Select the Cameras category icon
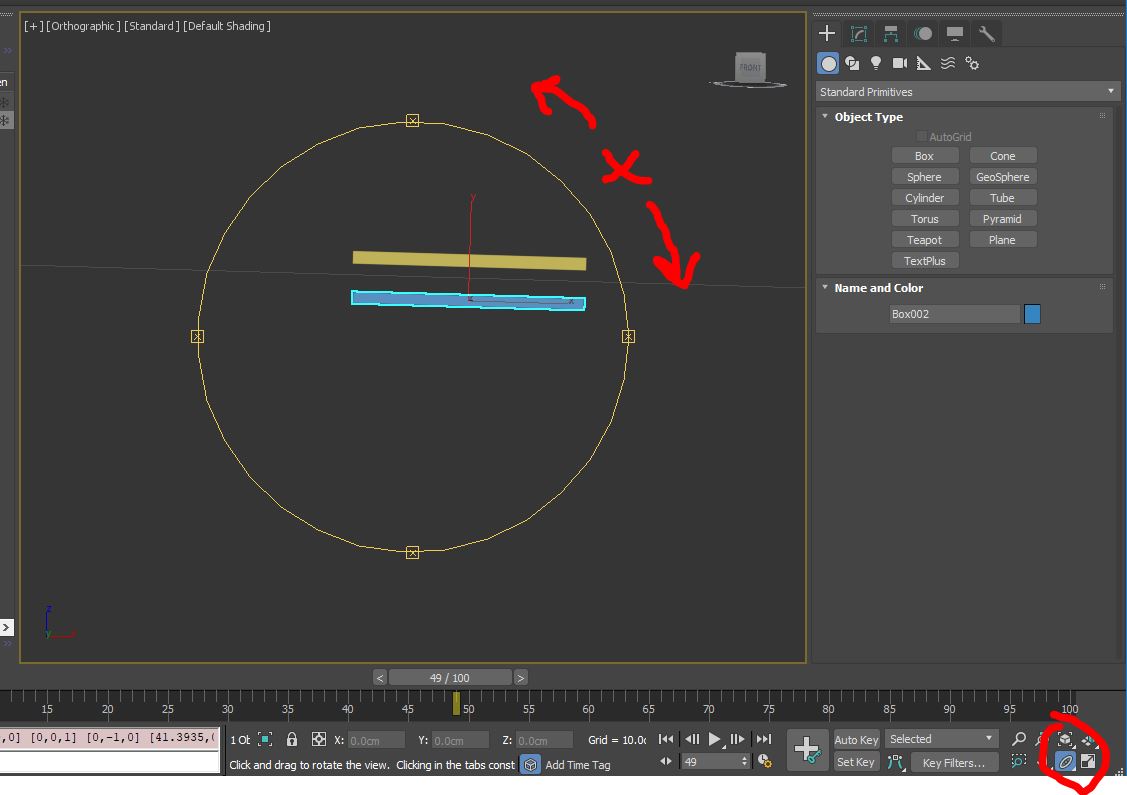The image size is (1127, 795). point(900,63)
